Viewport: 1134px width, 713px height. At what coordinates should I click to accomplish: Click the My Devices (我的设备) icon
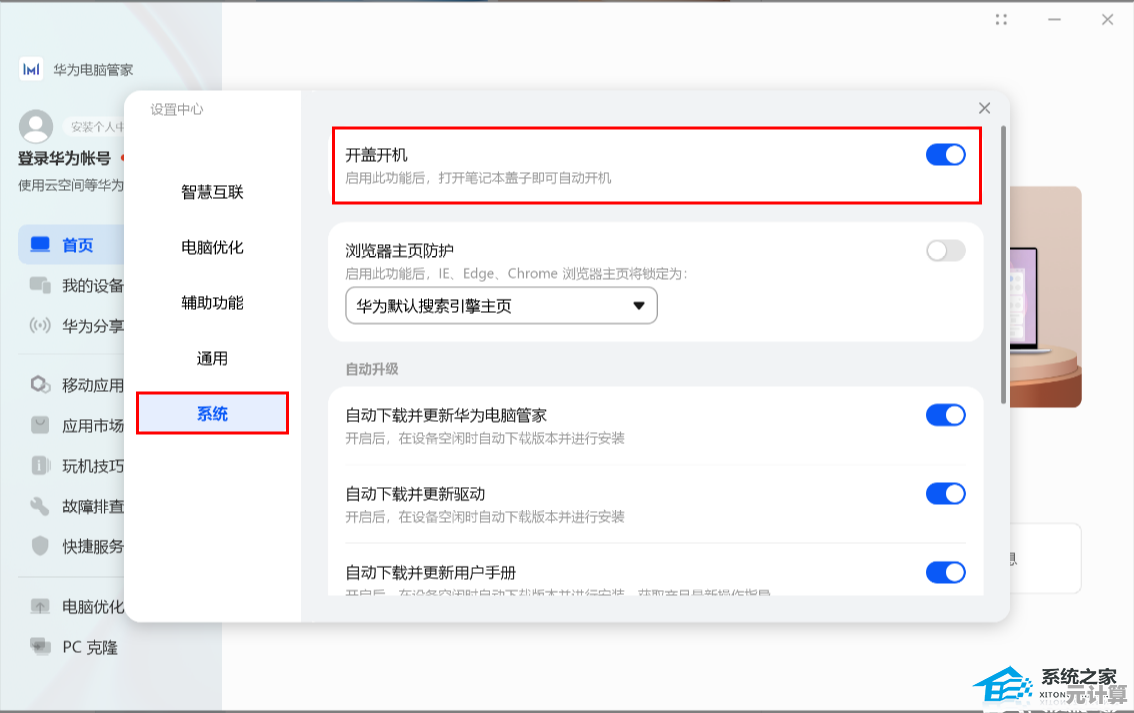point(40,286)
